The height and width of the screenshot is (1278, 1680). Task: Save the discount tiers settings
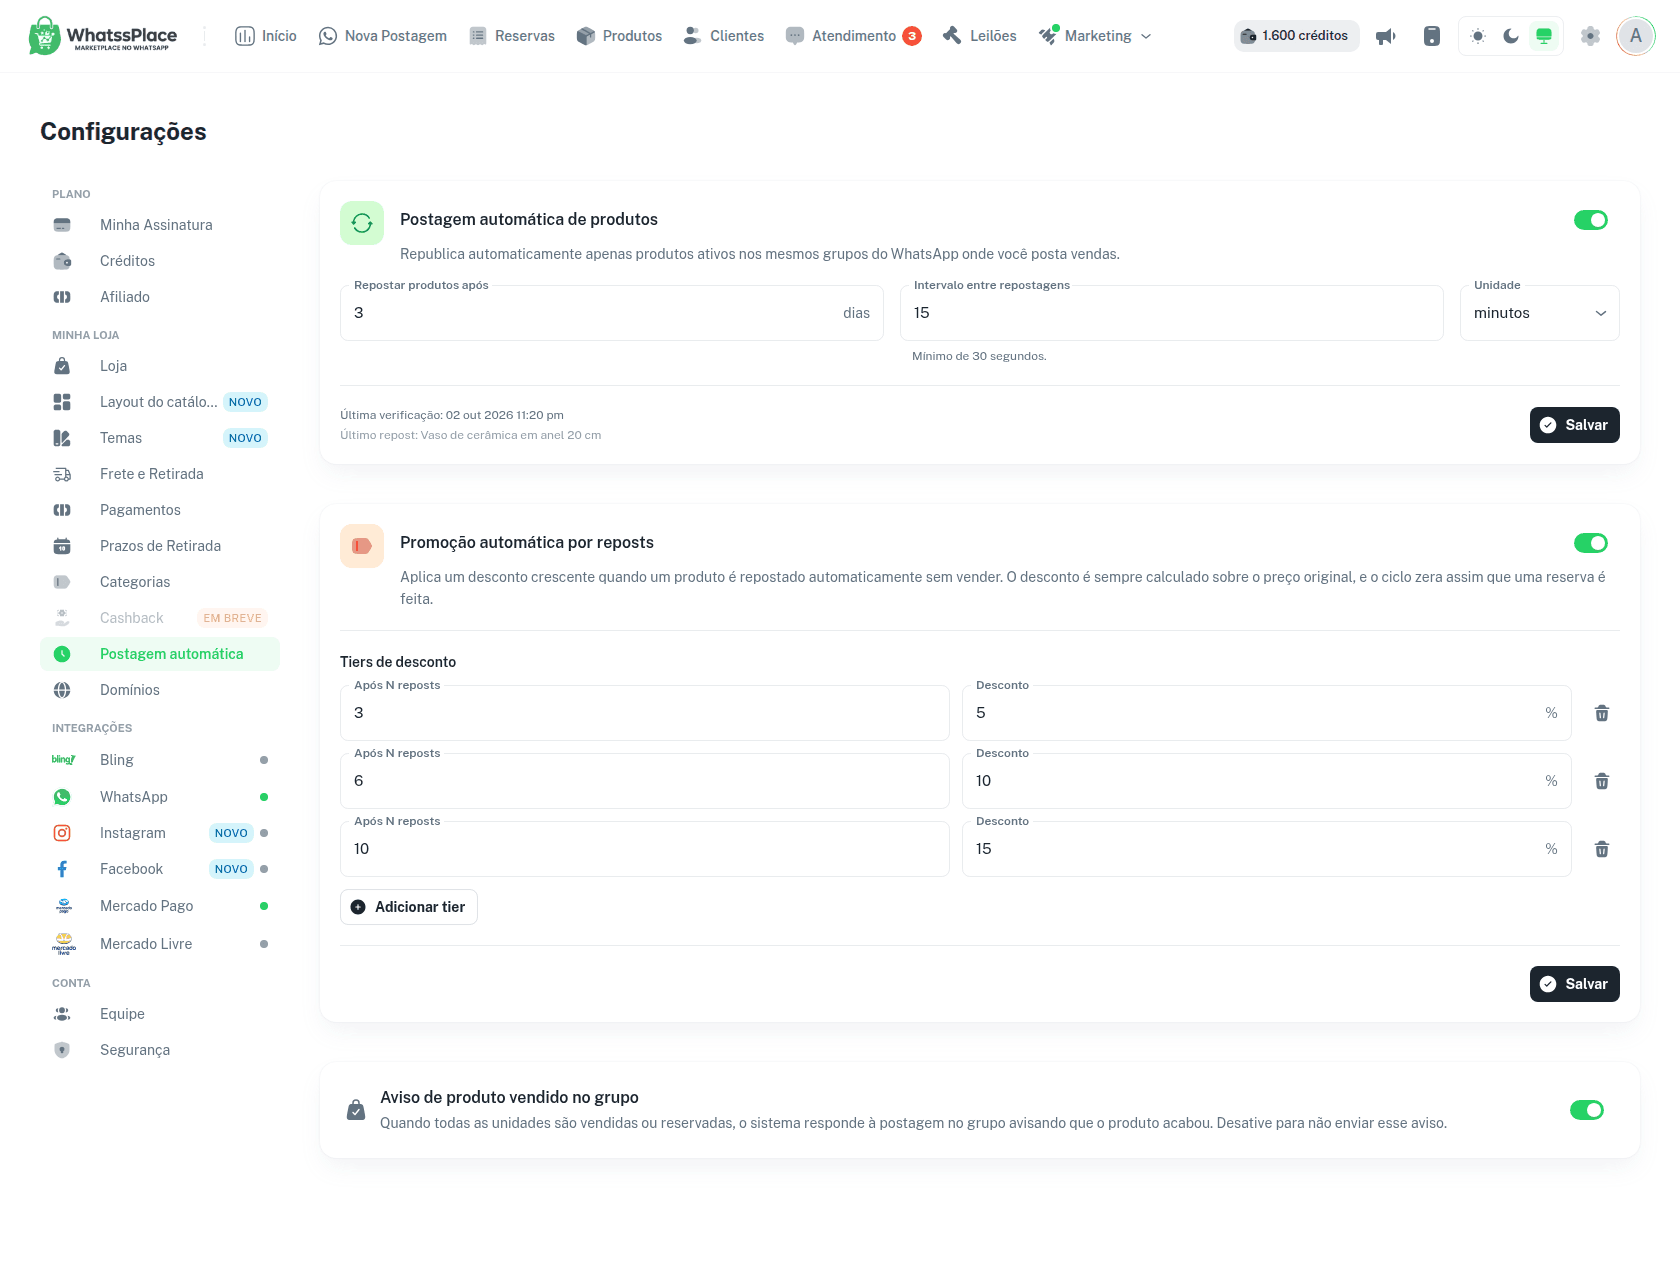(1575, 984)
